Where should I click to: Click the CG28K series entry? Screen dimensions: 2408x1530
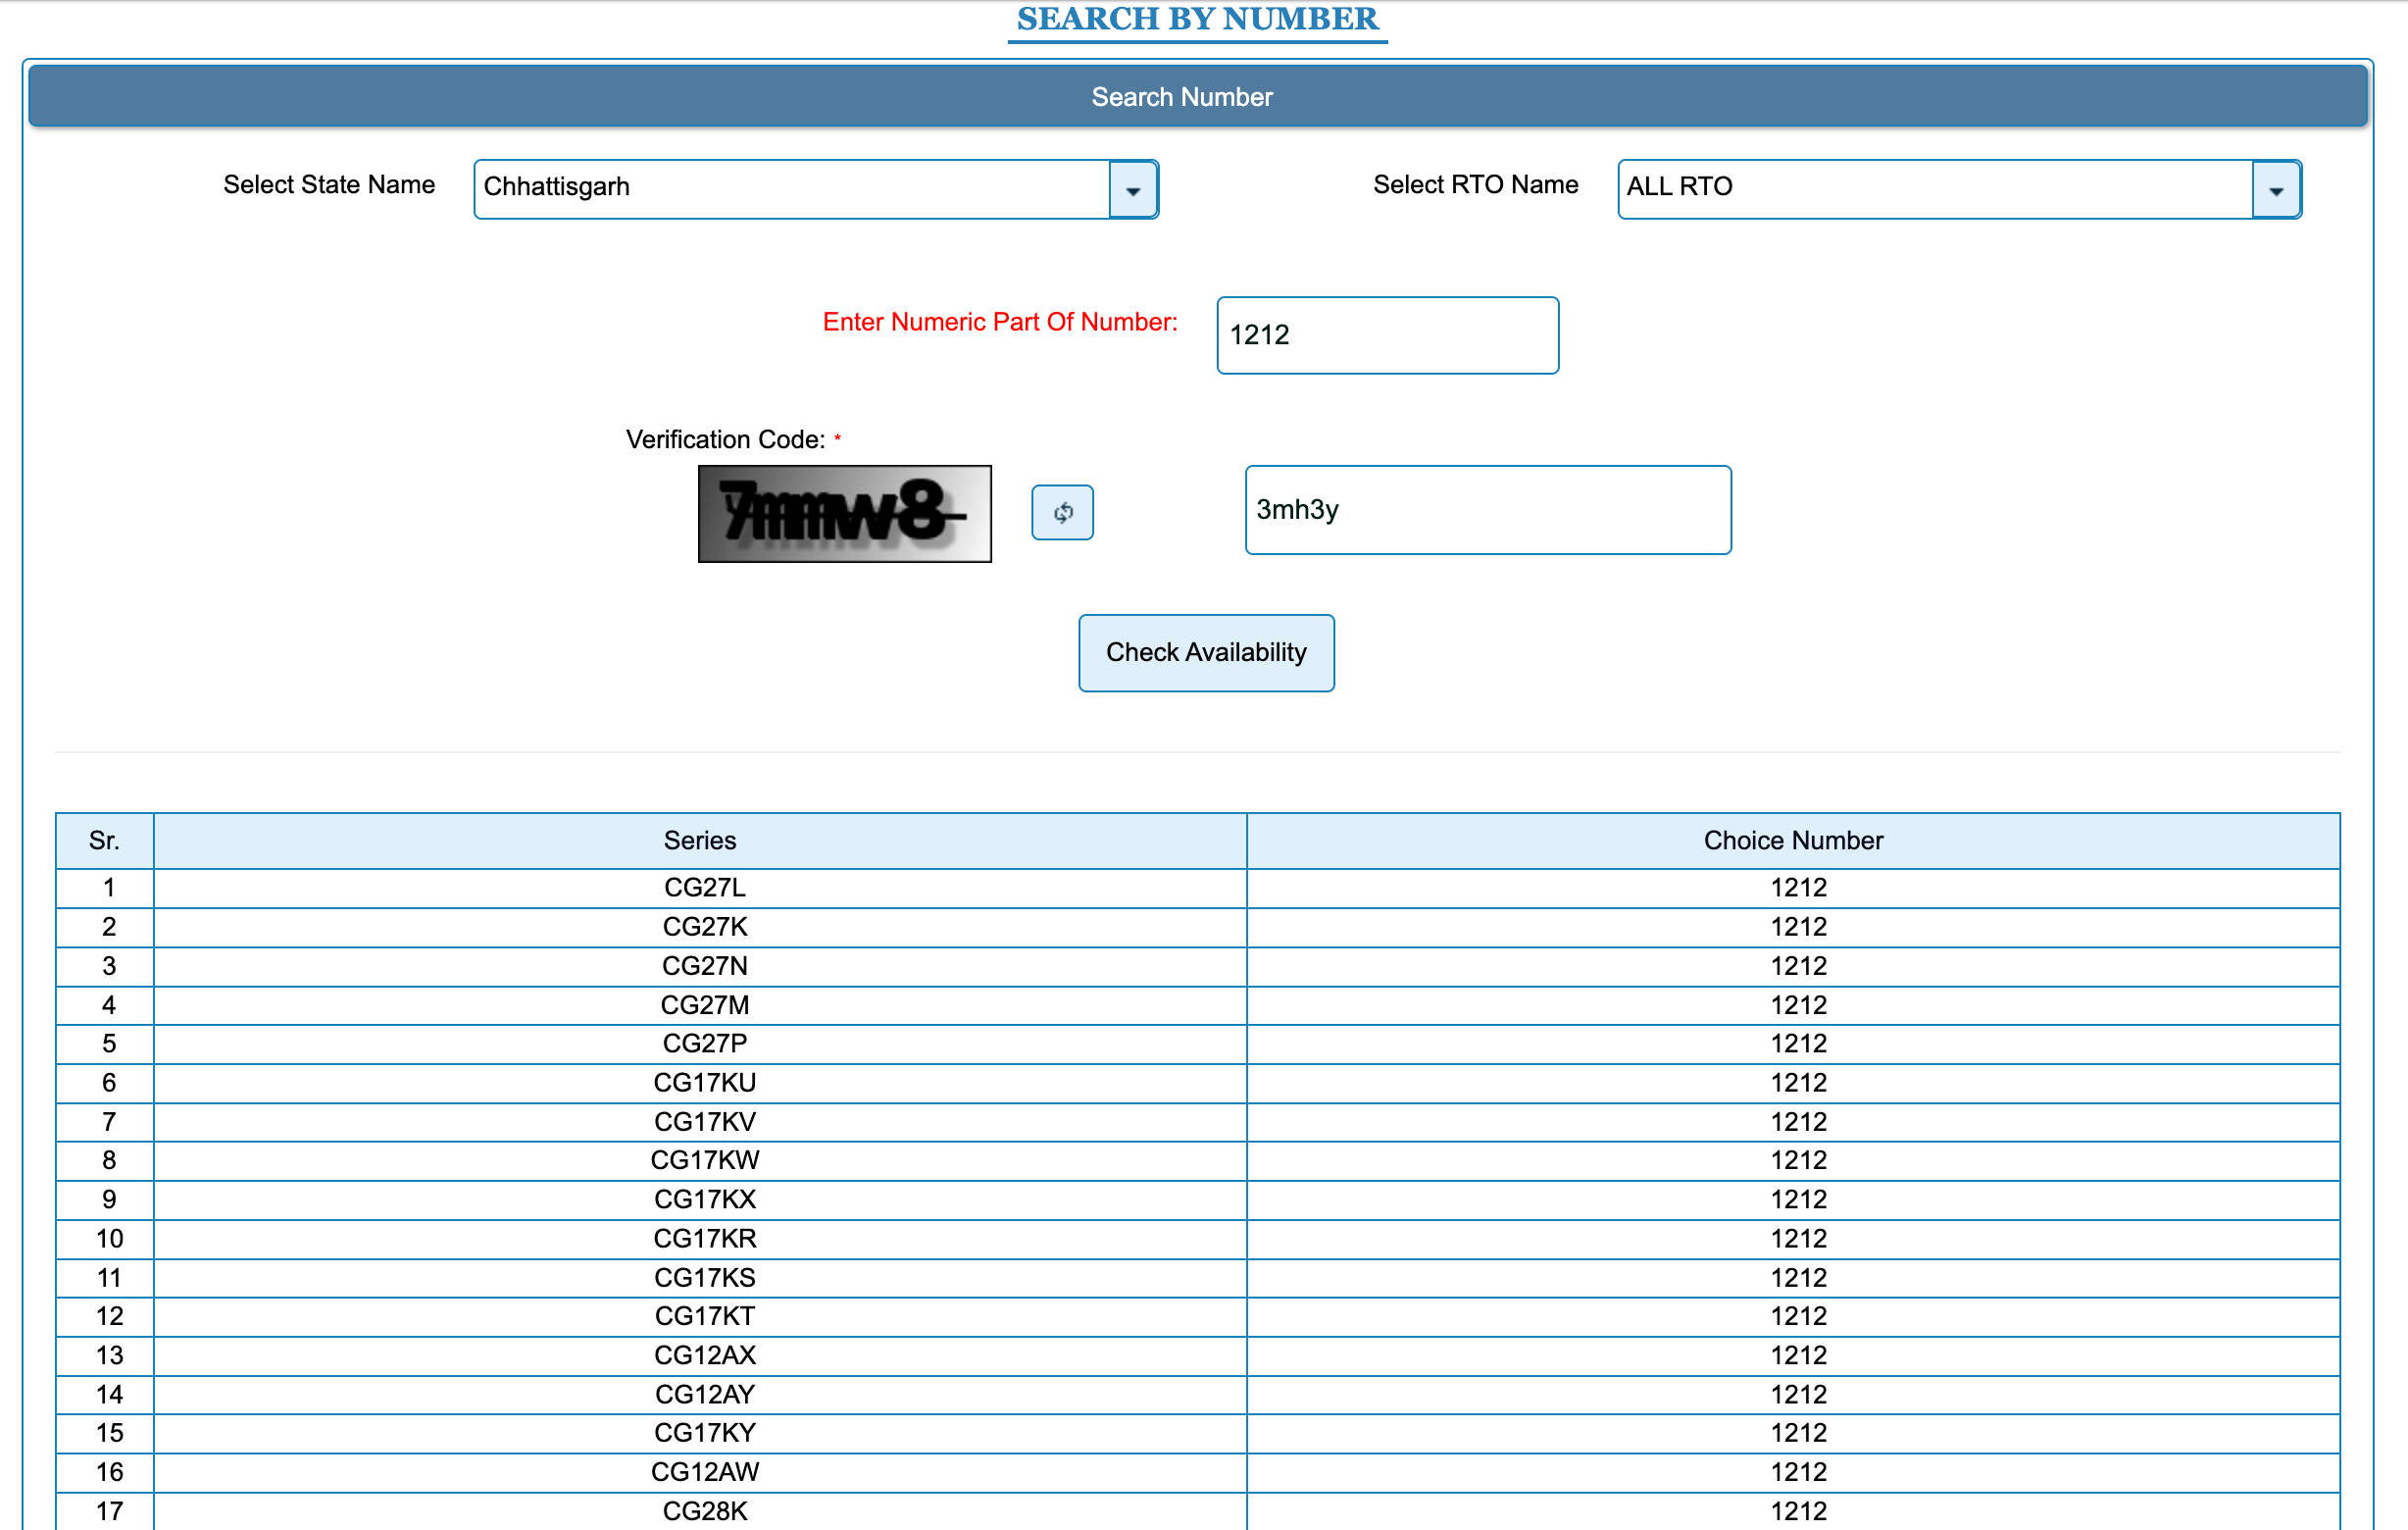(x=704, y=1511)
